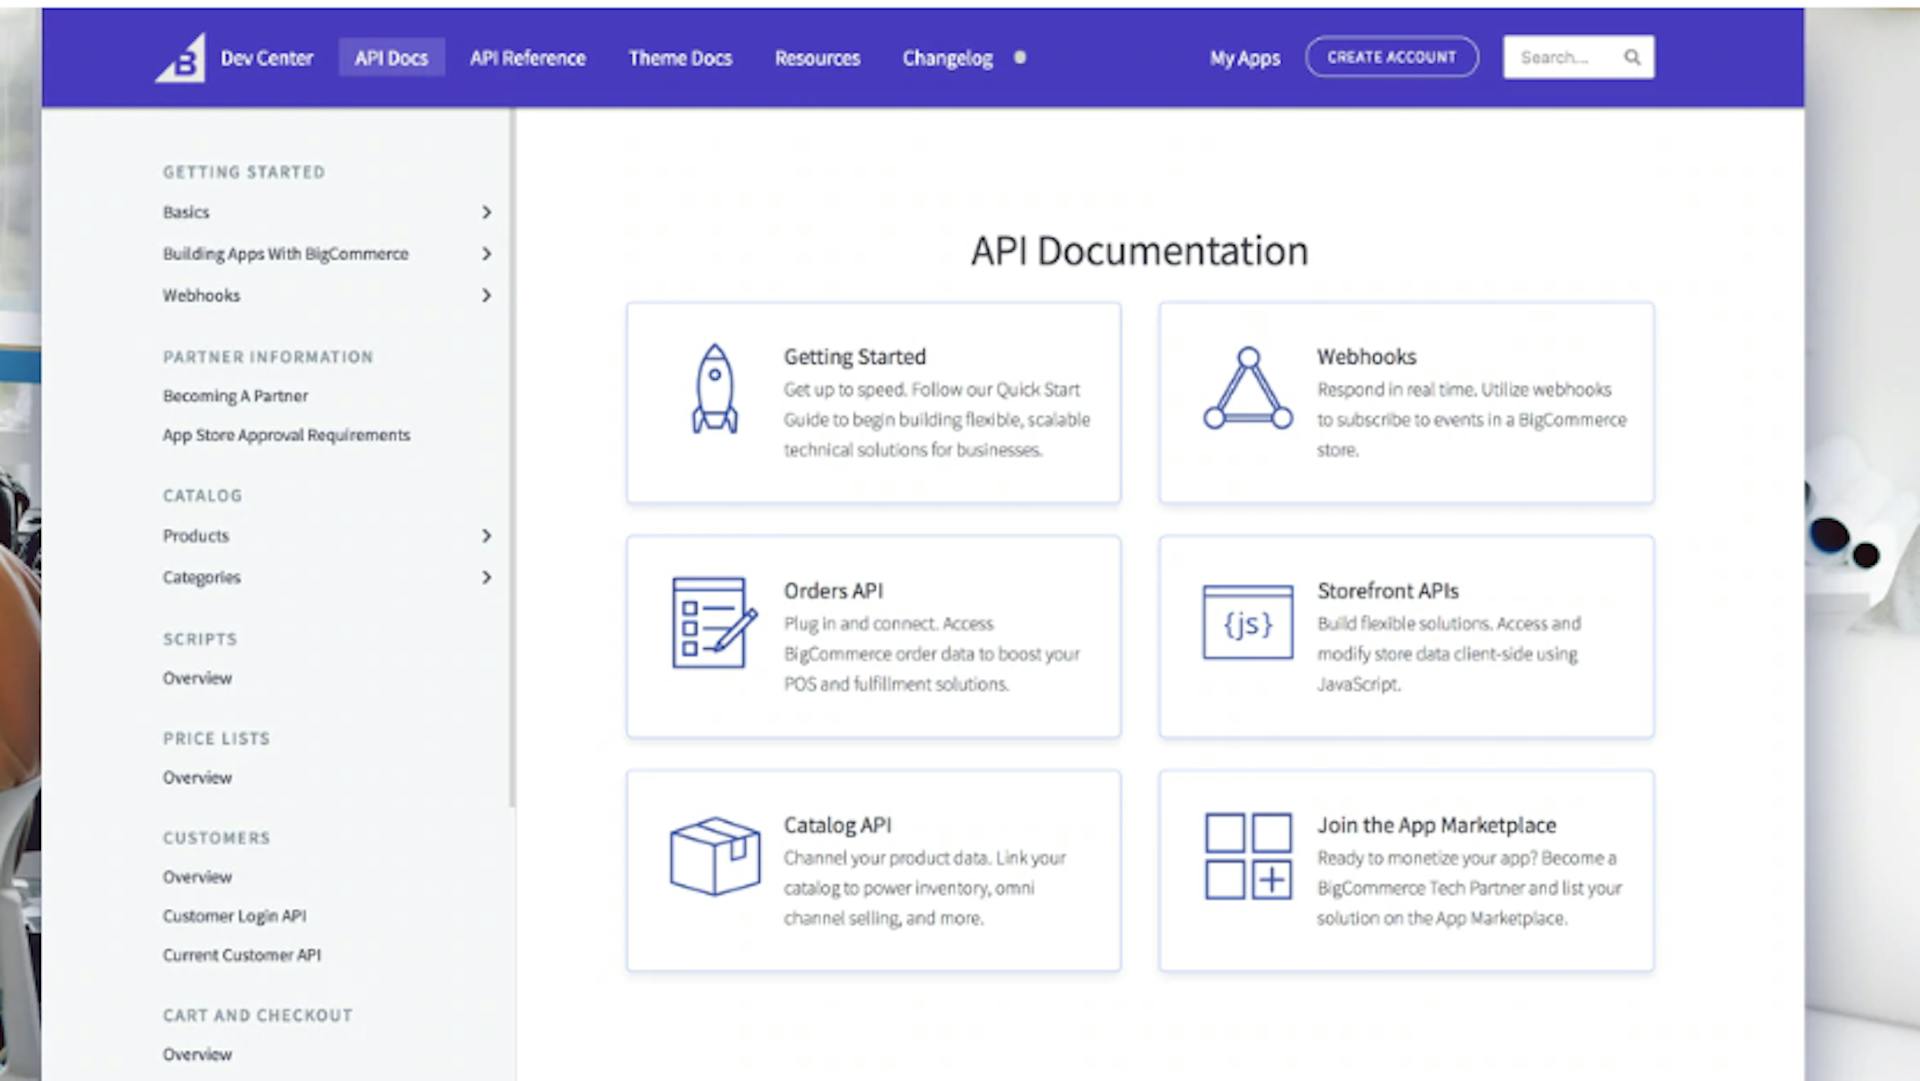Click the Getting Started card title
The image size is (1920, 1081).
[x=855, y=357]
